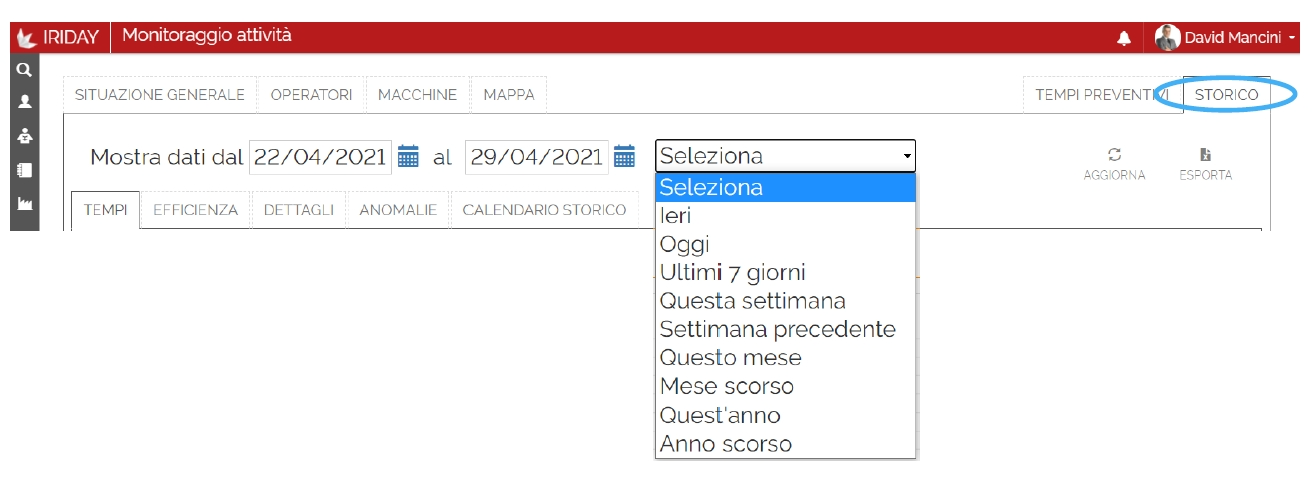
Task: Open calendar picker for the start date
Action: [408, 156]
